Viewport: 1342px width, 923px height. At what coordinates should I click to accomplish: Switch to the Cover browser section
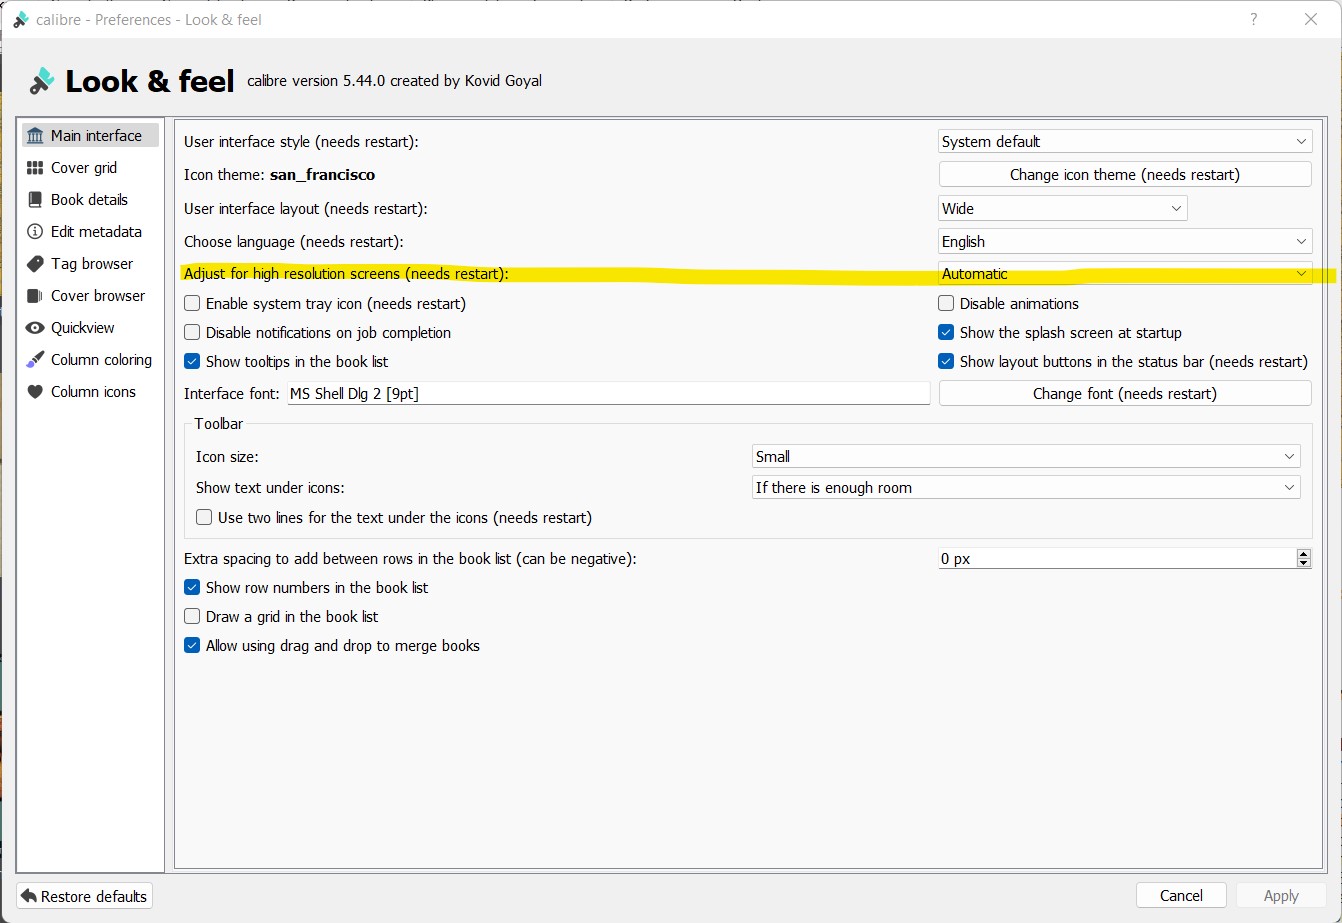click(x=97, y=296)
